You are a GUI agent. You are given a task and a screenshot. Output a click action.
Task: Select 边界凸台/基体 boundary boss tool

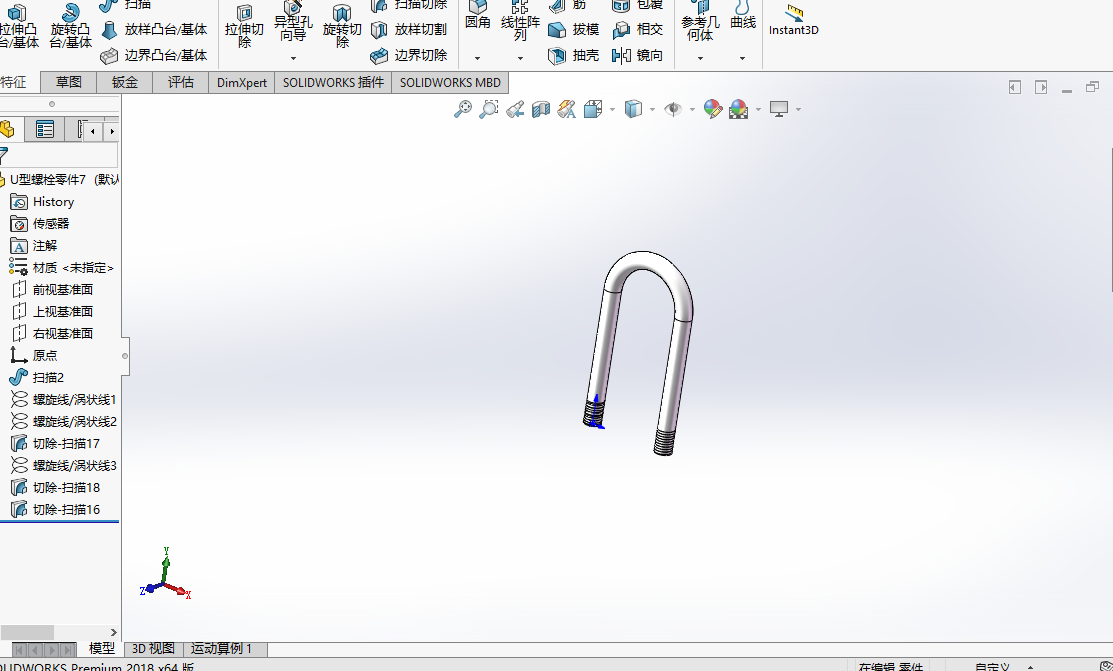click(155, 55)
